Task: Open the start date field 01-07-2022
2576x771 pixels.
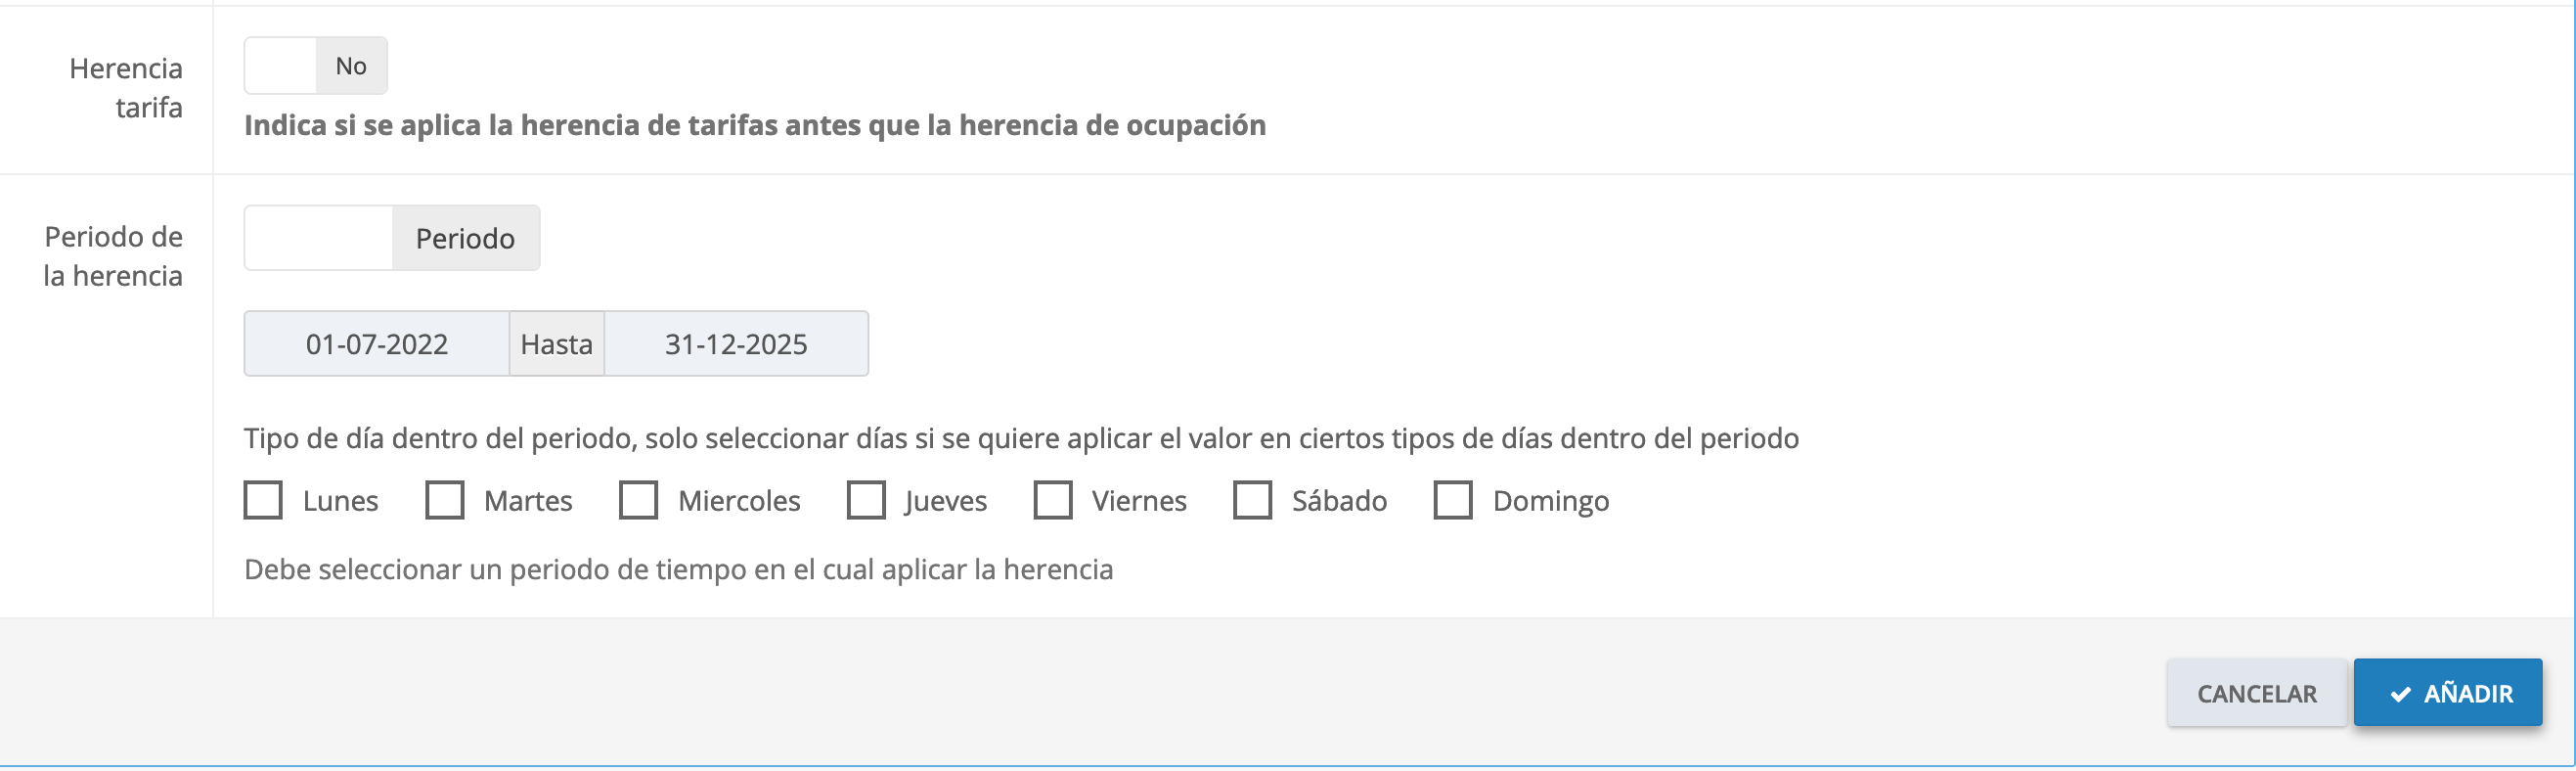Action: click(377, 344)
